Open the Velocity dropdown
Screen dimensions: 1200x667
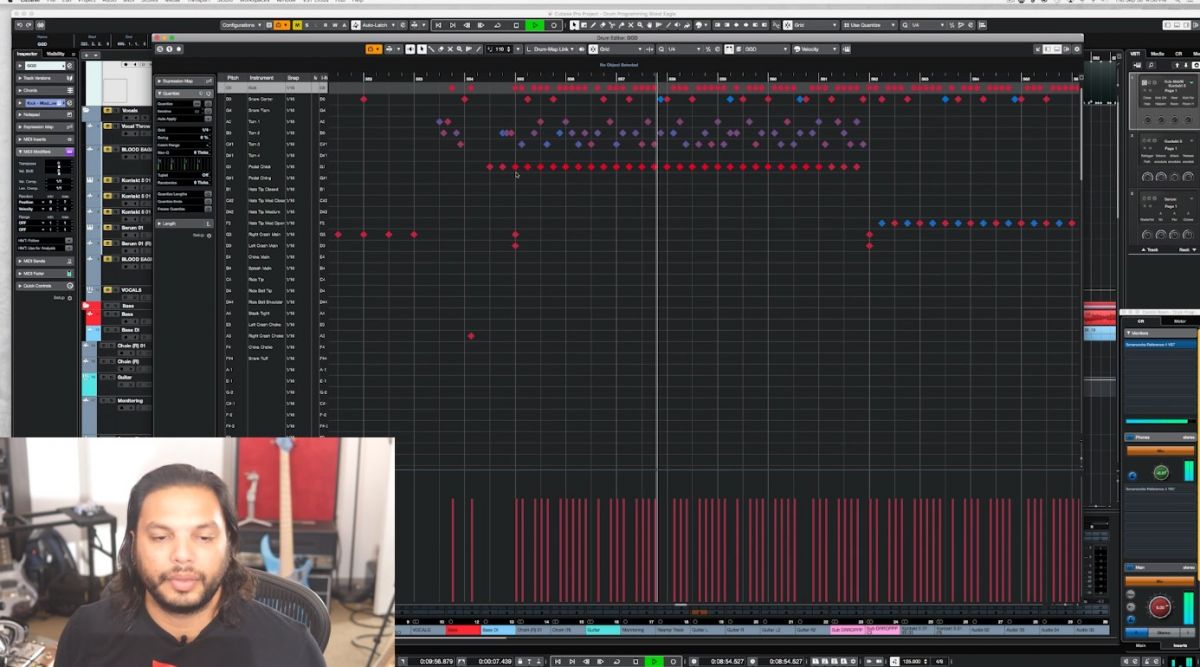pyautogui.click(x=810, y=48)
